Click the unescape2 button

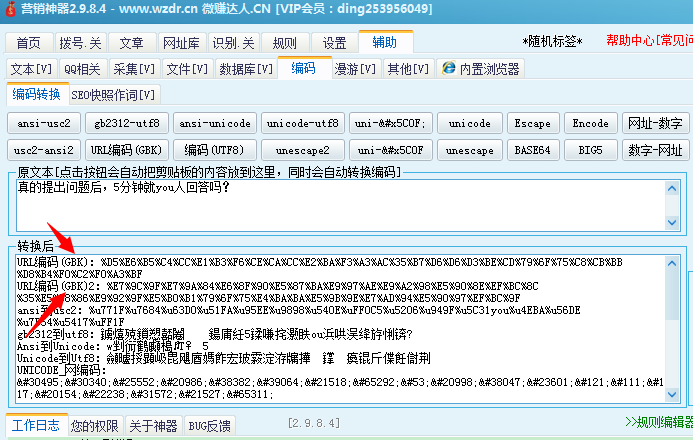click(x=303, y=150)
